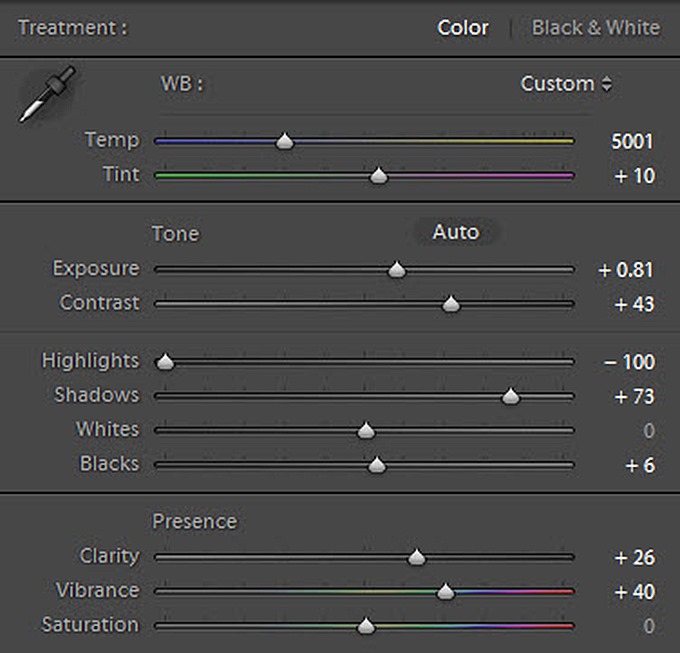This screenshot has height=653, width=680.
Task: Click the Tint slider handle
Action: 378,176
